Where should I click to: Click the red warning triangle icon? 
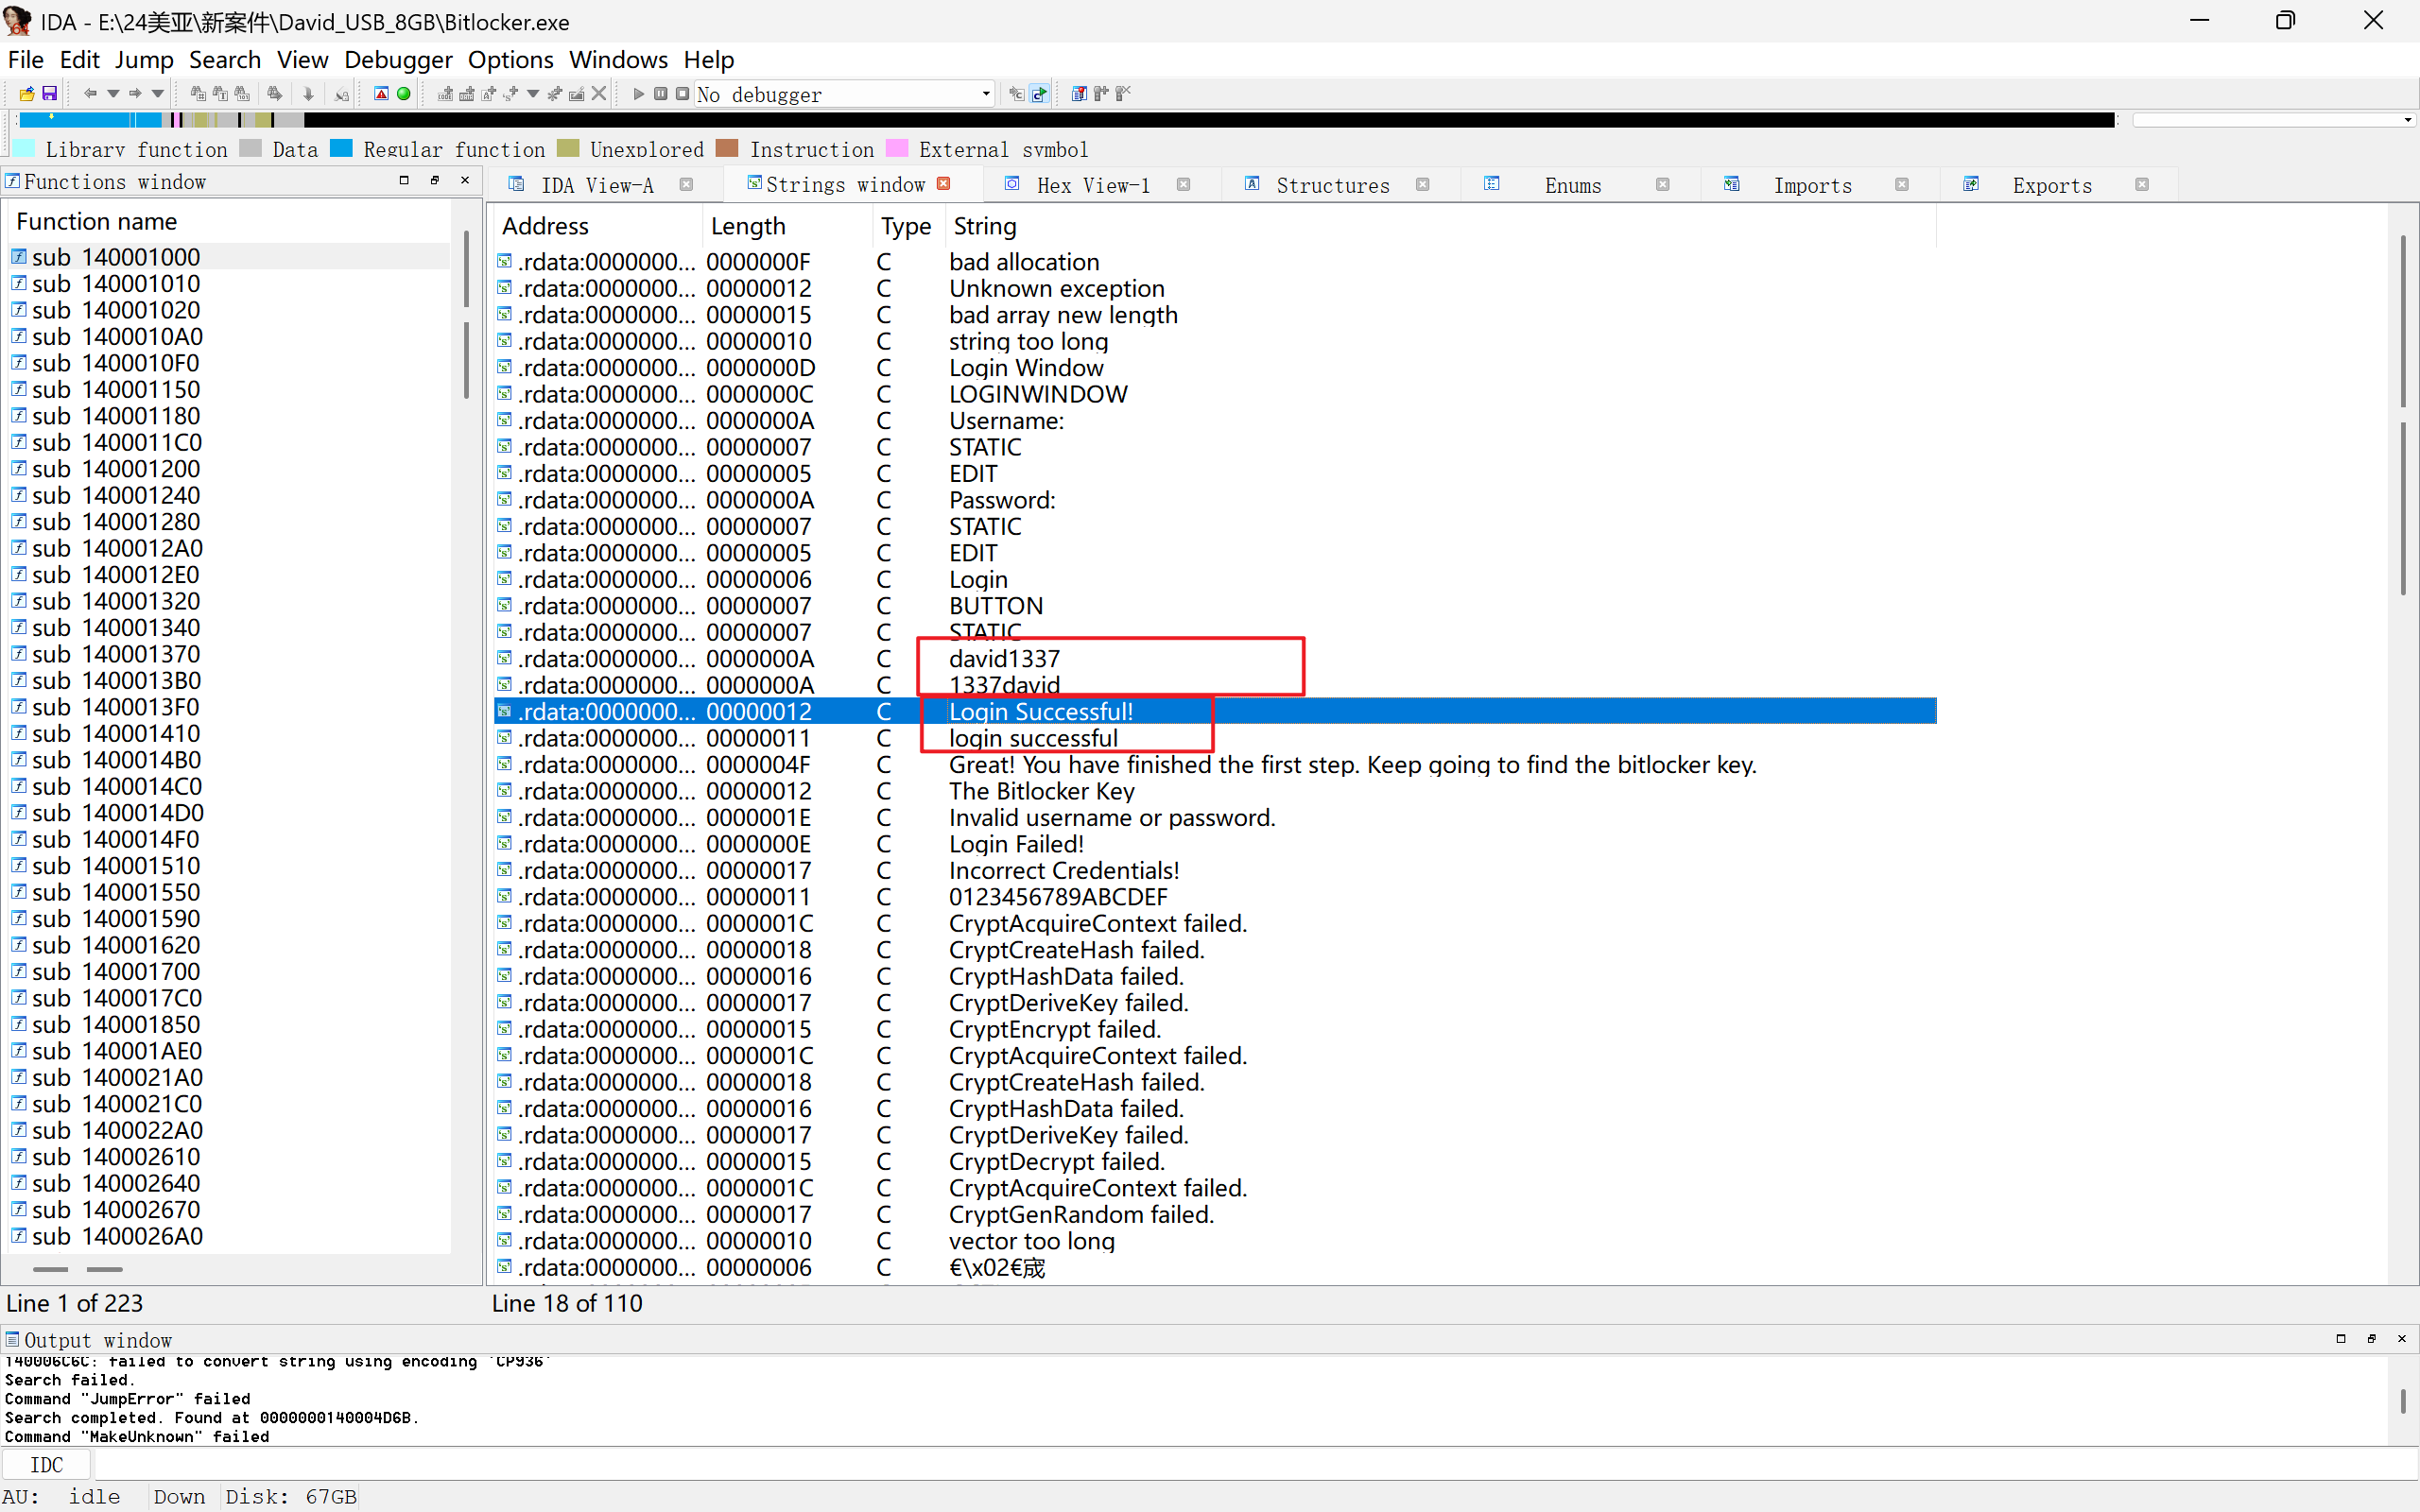pyautogui.click(x=381, y=94)
